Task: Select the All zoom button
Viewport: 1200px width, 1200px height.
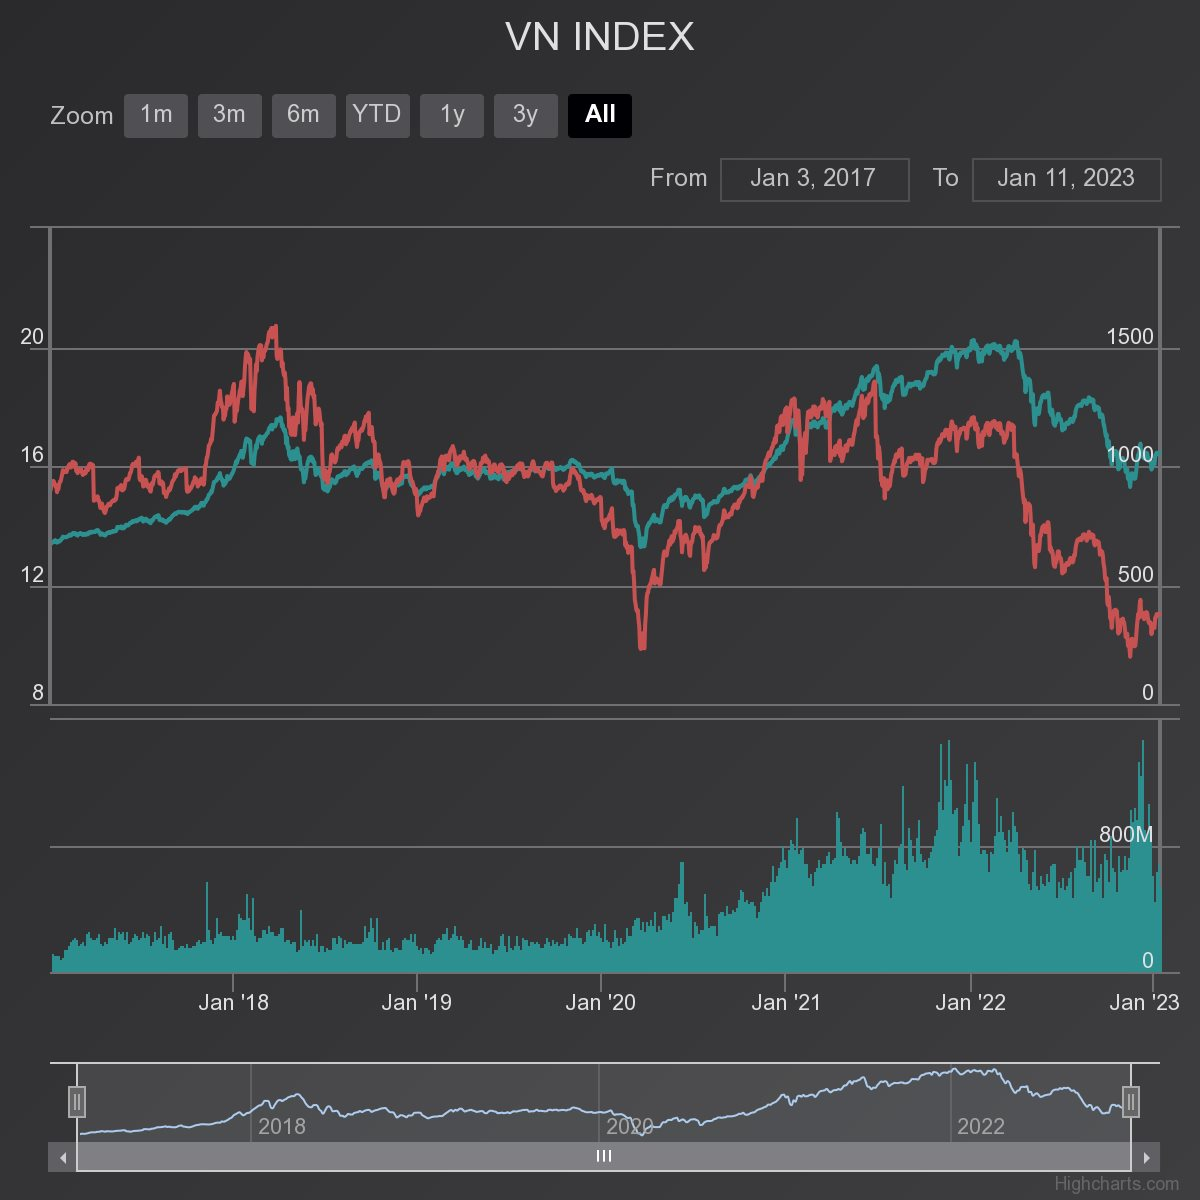Action: tap(599, 115)
